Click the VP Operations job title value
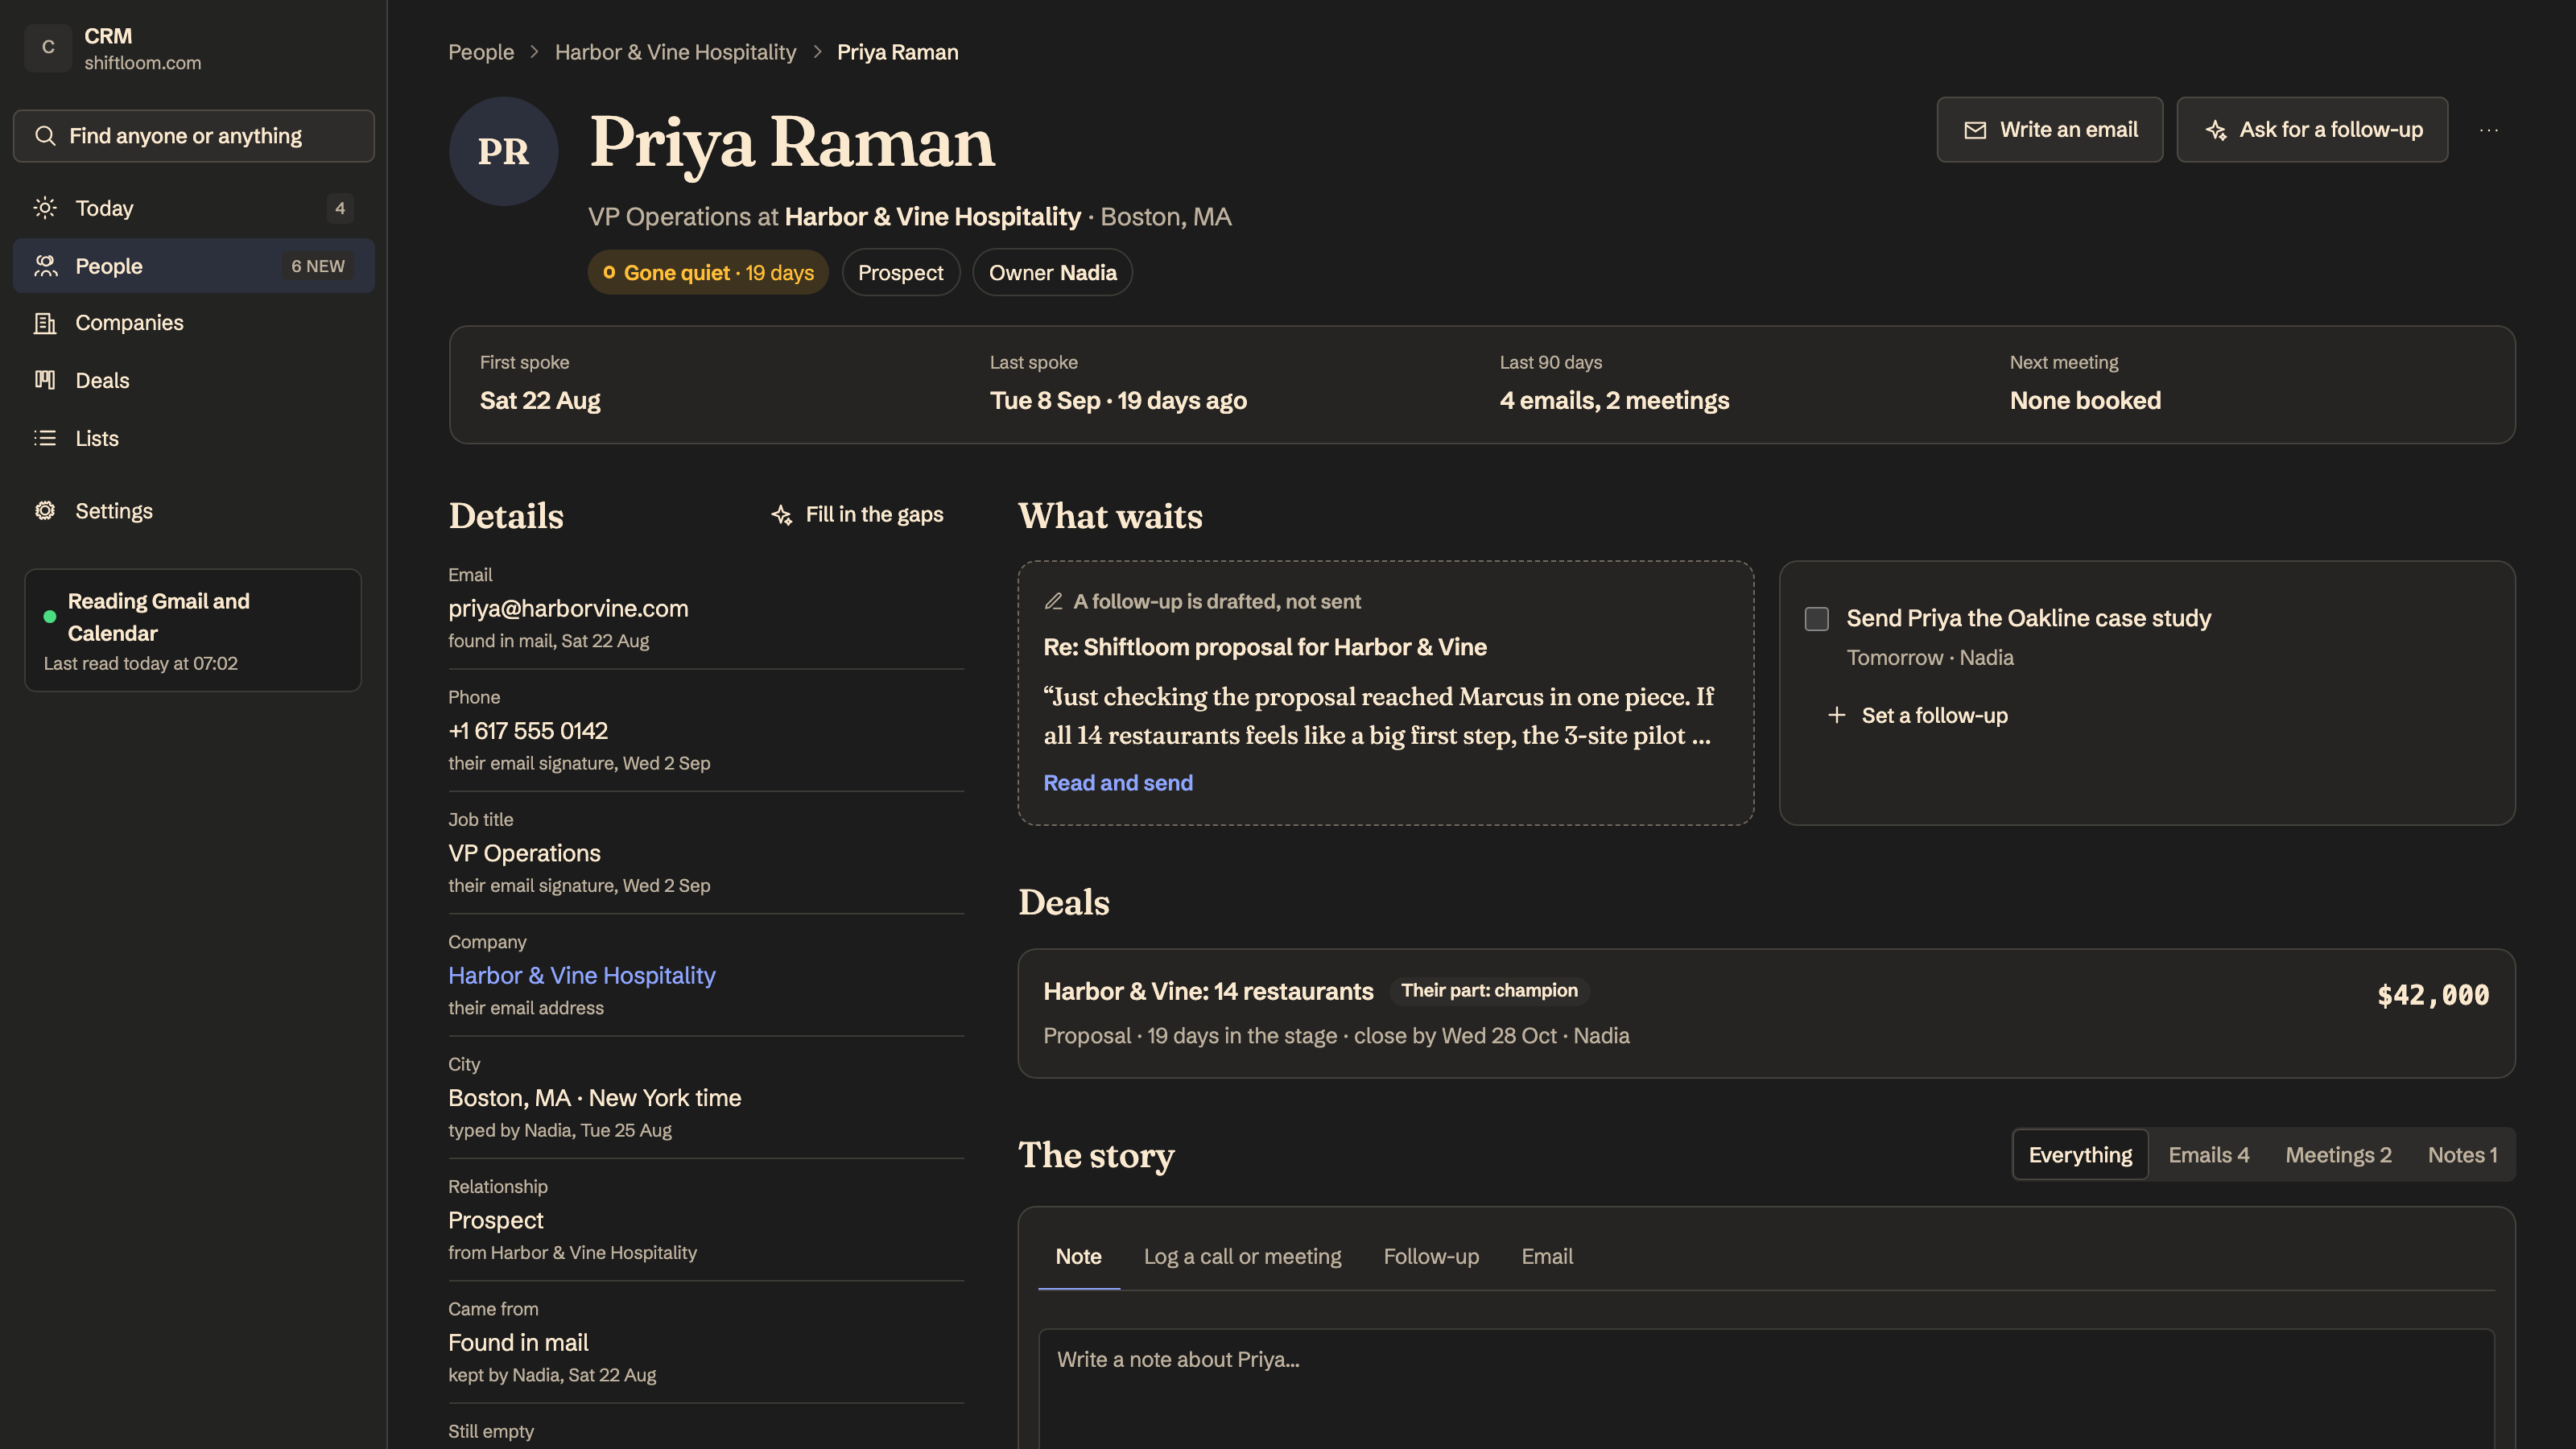Screen dimensions: 2576x1449 click(524, 854)
